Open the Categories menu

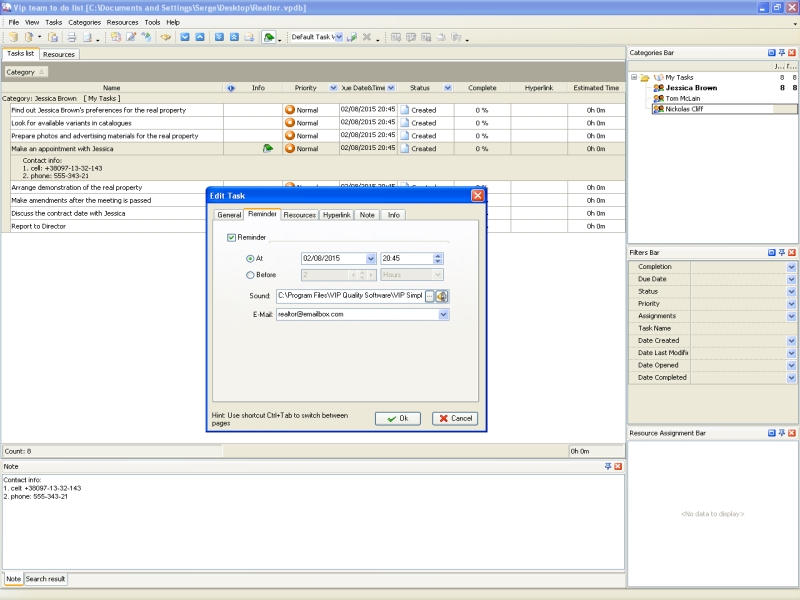[x=84, y=21]
